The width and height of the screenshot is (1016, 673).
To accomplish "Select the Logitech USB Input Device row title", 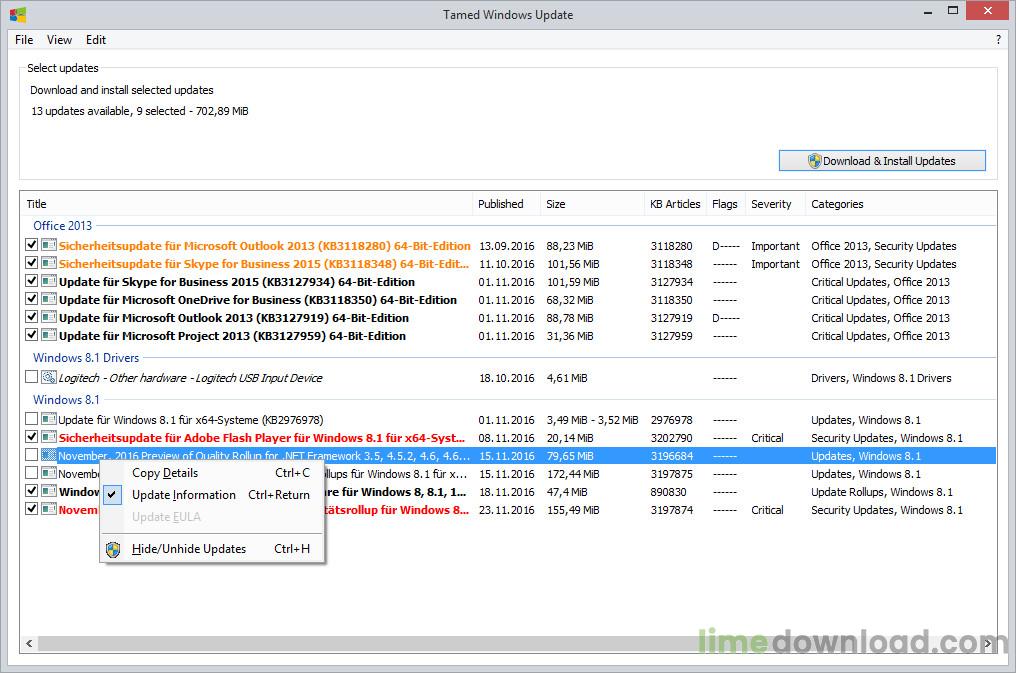I will point(190,378).
